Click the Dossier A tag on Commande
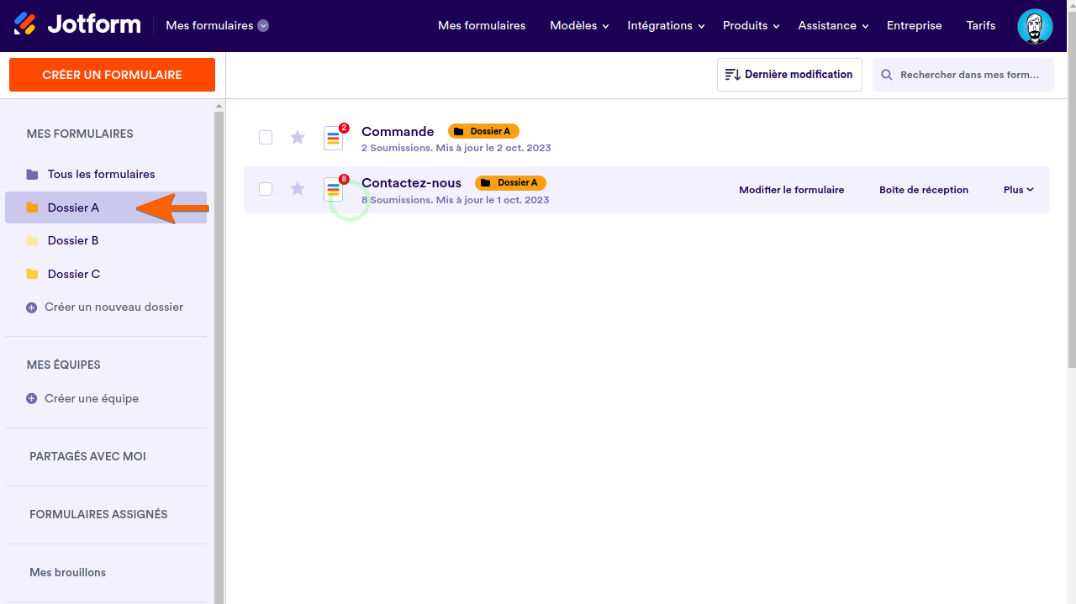The width and height of the screenshot is (1076, 604). (483, 131)
